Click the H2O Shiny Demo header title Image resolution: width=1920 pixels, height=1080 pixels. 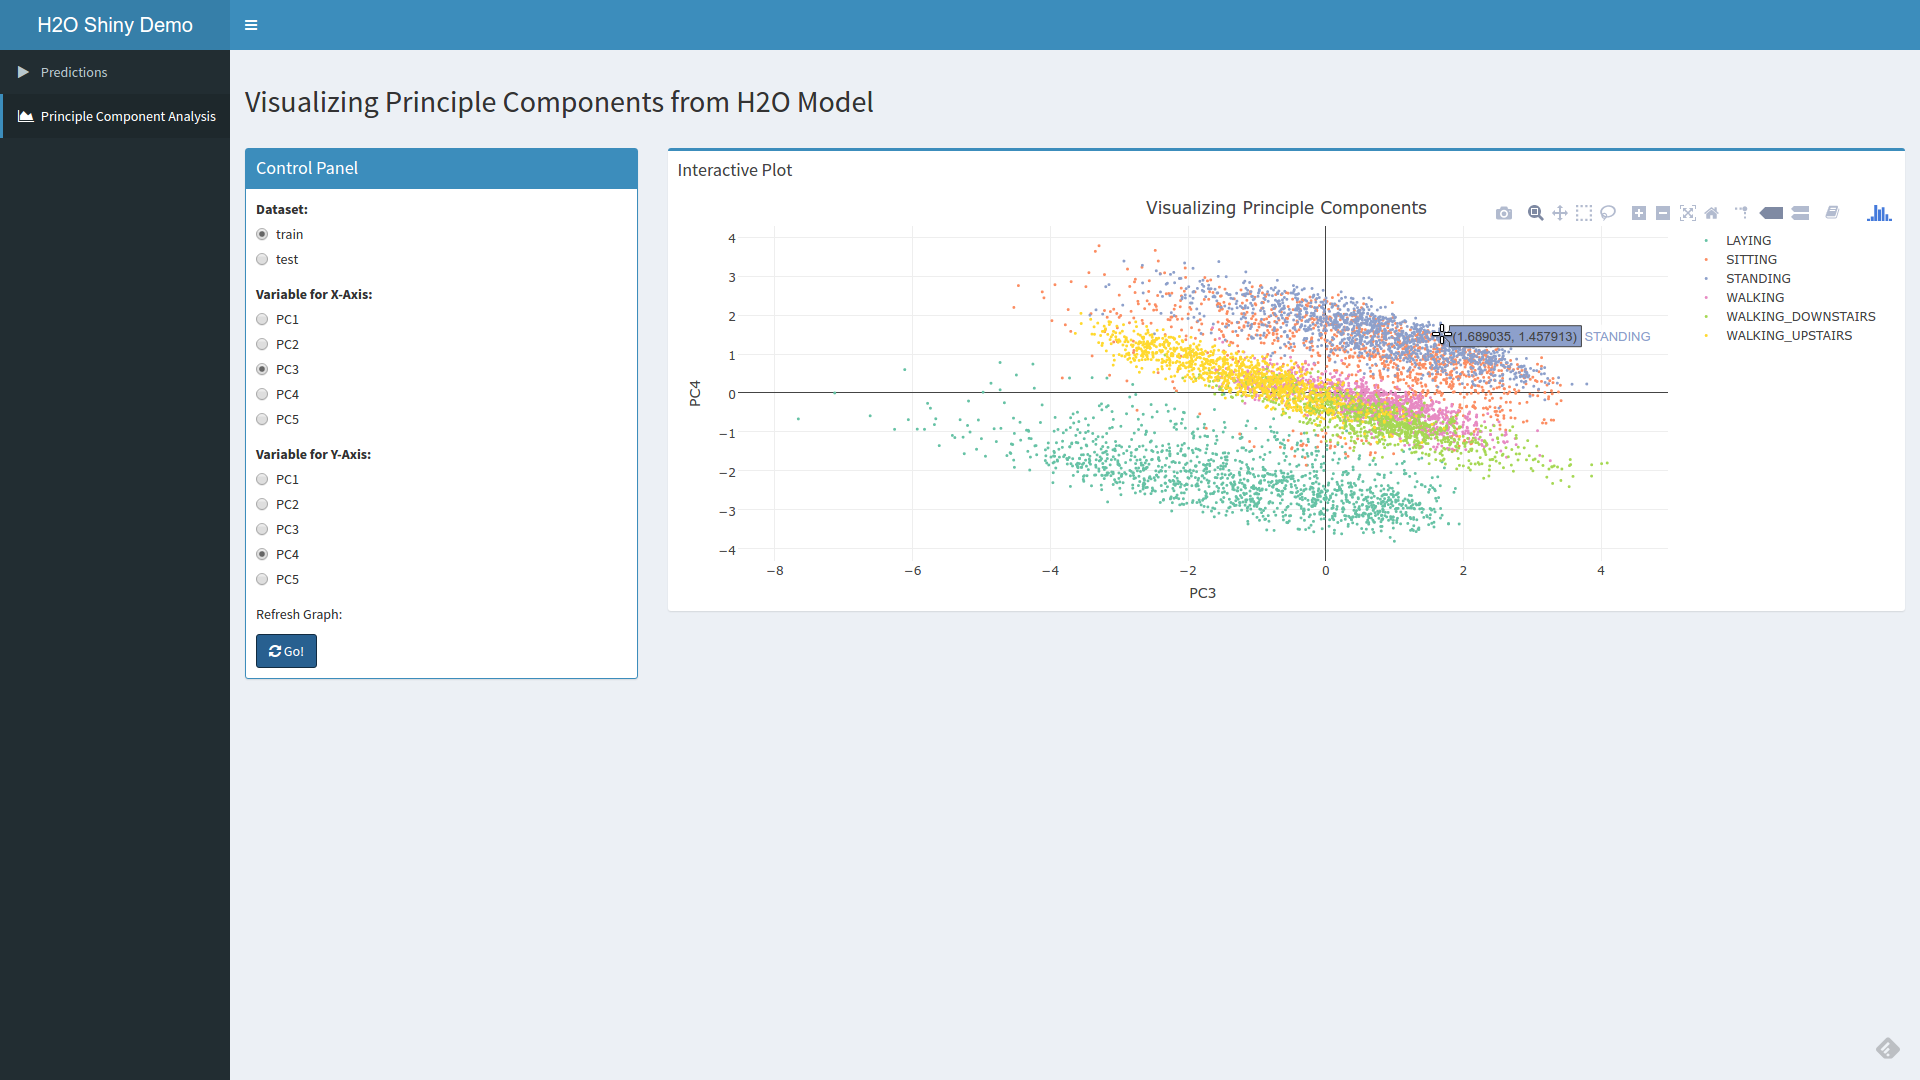[x=115, y=25]
